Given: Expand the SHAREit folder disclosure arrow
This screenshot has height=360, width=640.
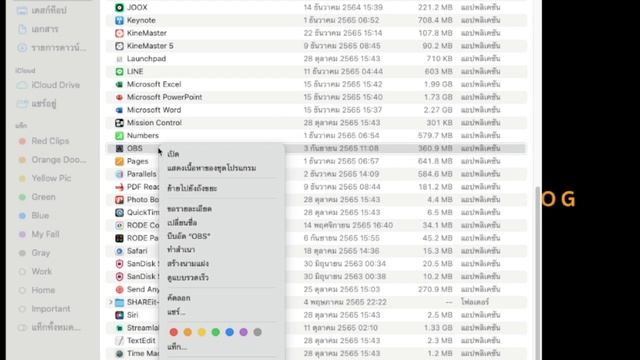Looking at the screenshot, I should 110,302.
